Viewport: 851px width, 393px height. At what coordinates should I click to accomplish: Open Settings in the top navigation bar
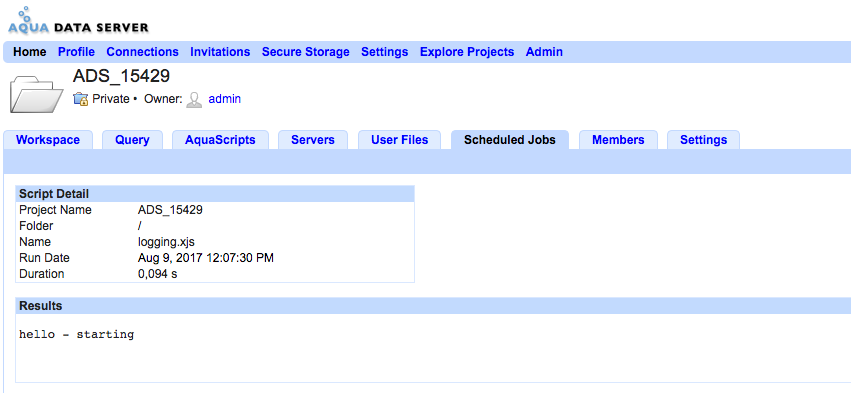tap(384, 52)
